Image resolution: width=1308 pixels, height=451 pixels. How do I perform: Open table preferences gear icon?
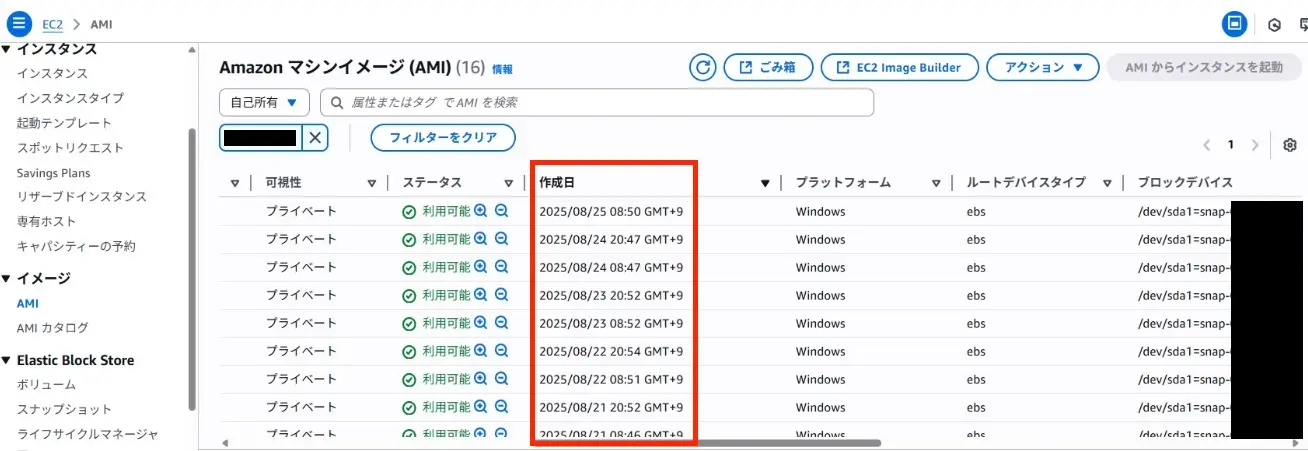coord(1290,145)
